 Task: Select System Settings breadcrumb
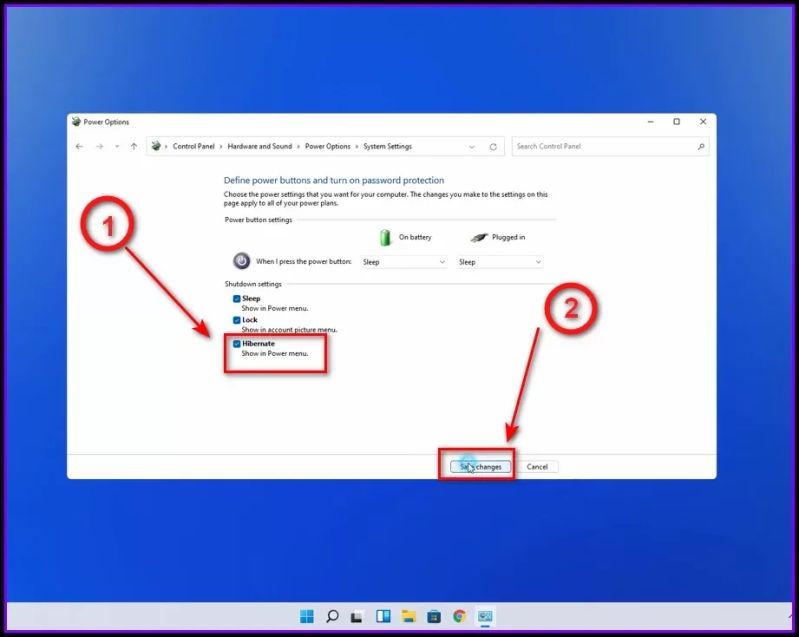click(x=387, y=146)
